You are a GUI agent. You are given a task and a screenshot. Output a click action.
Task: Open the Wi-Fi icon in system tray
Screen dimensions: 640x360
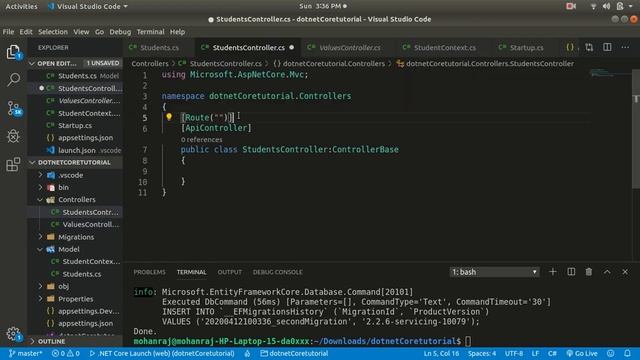(x=593, y=6)
